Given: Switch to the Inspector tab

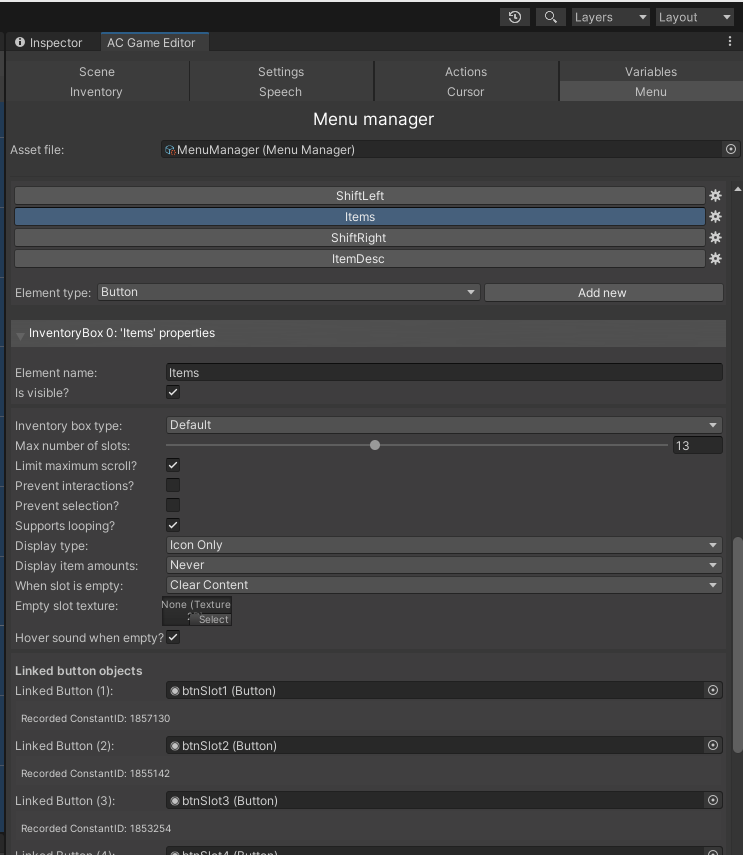Looking at the screenshot, I should [49, 43].
